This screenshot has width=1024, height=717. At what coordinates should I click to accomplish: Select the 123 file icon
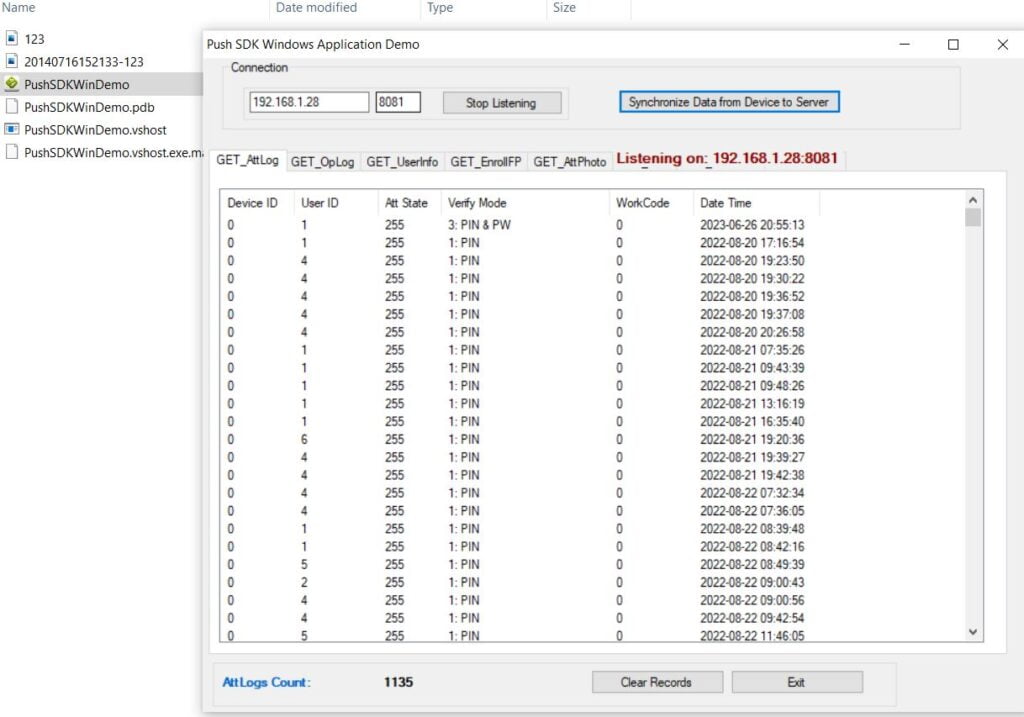click(x=12, y=39)
